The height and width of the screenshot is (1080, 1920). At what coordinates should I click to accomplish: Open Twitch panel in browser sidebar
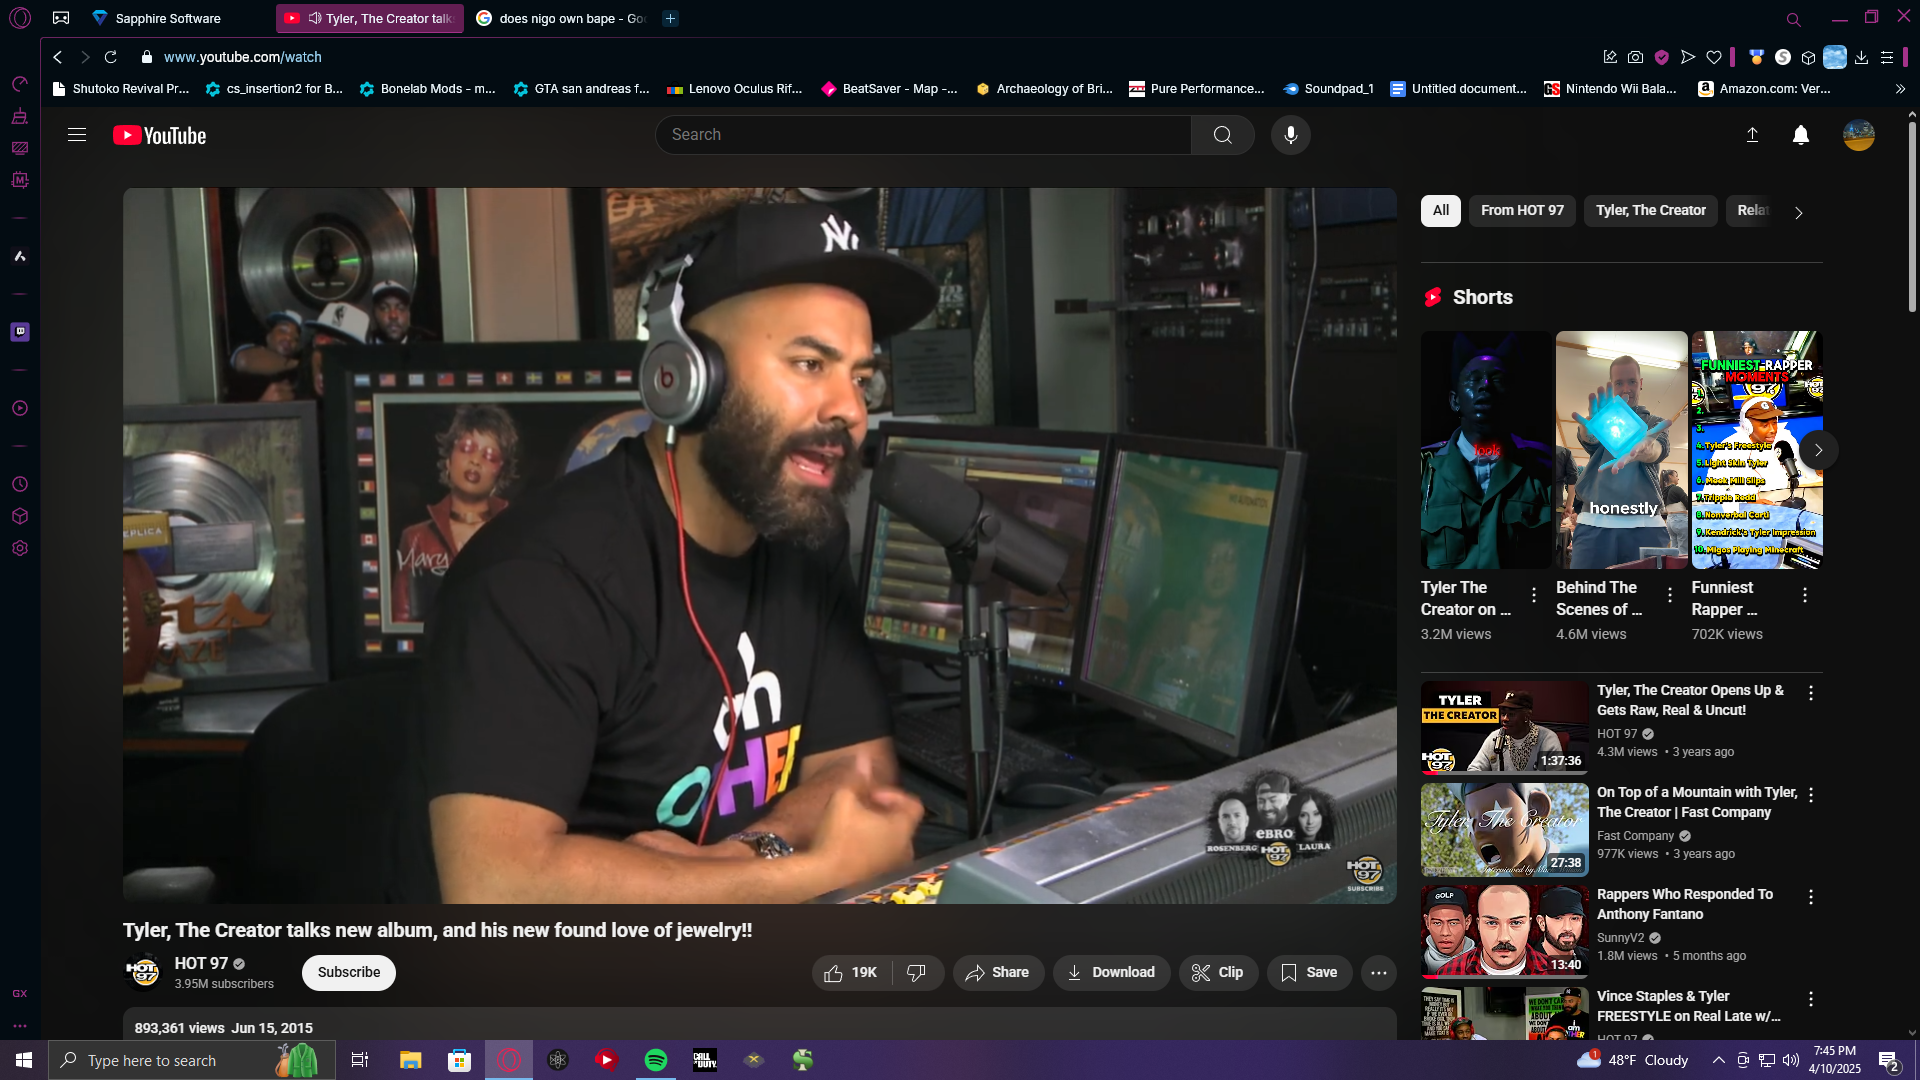coord(20,332)
